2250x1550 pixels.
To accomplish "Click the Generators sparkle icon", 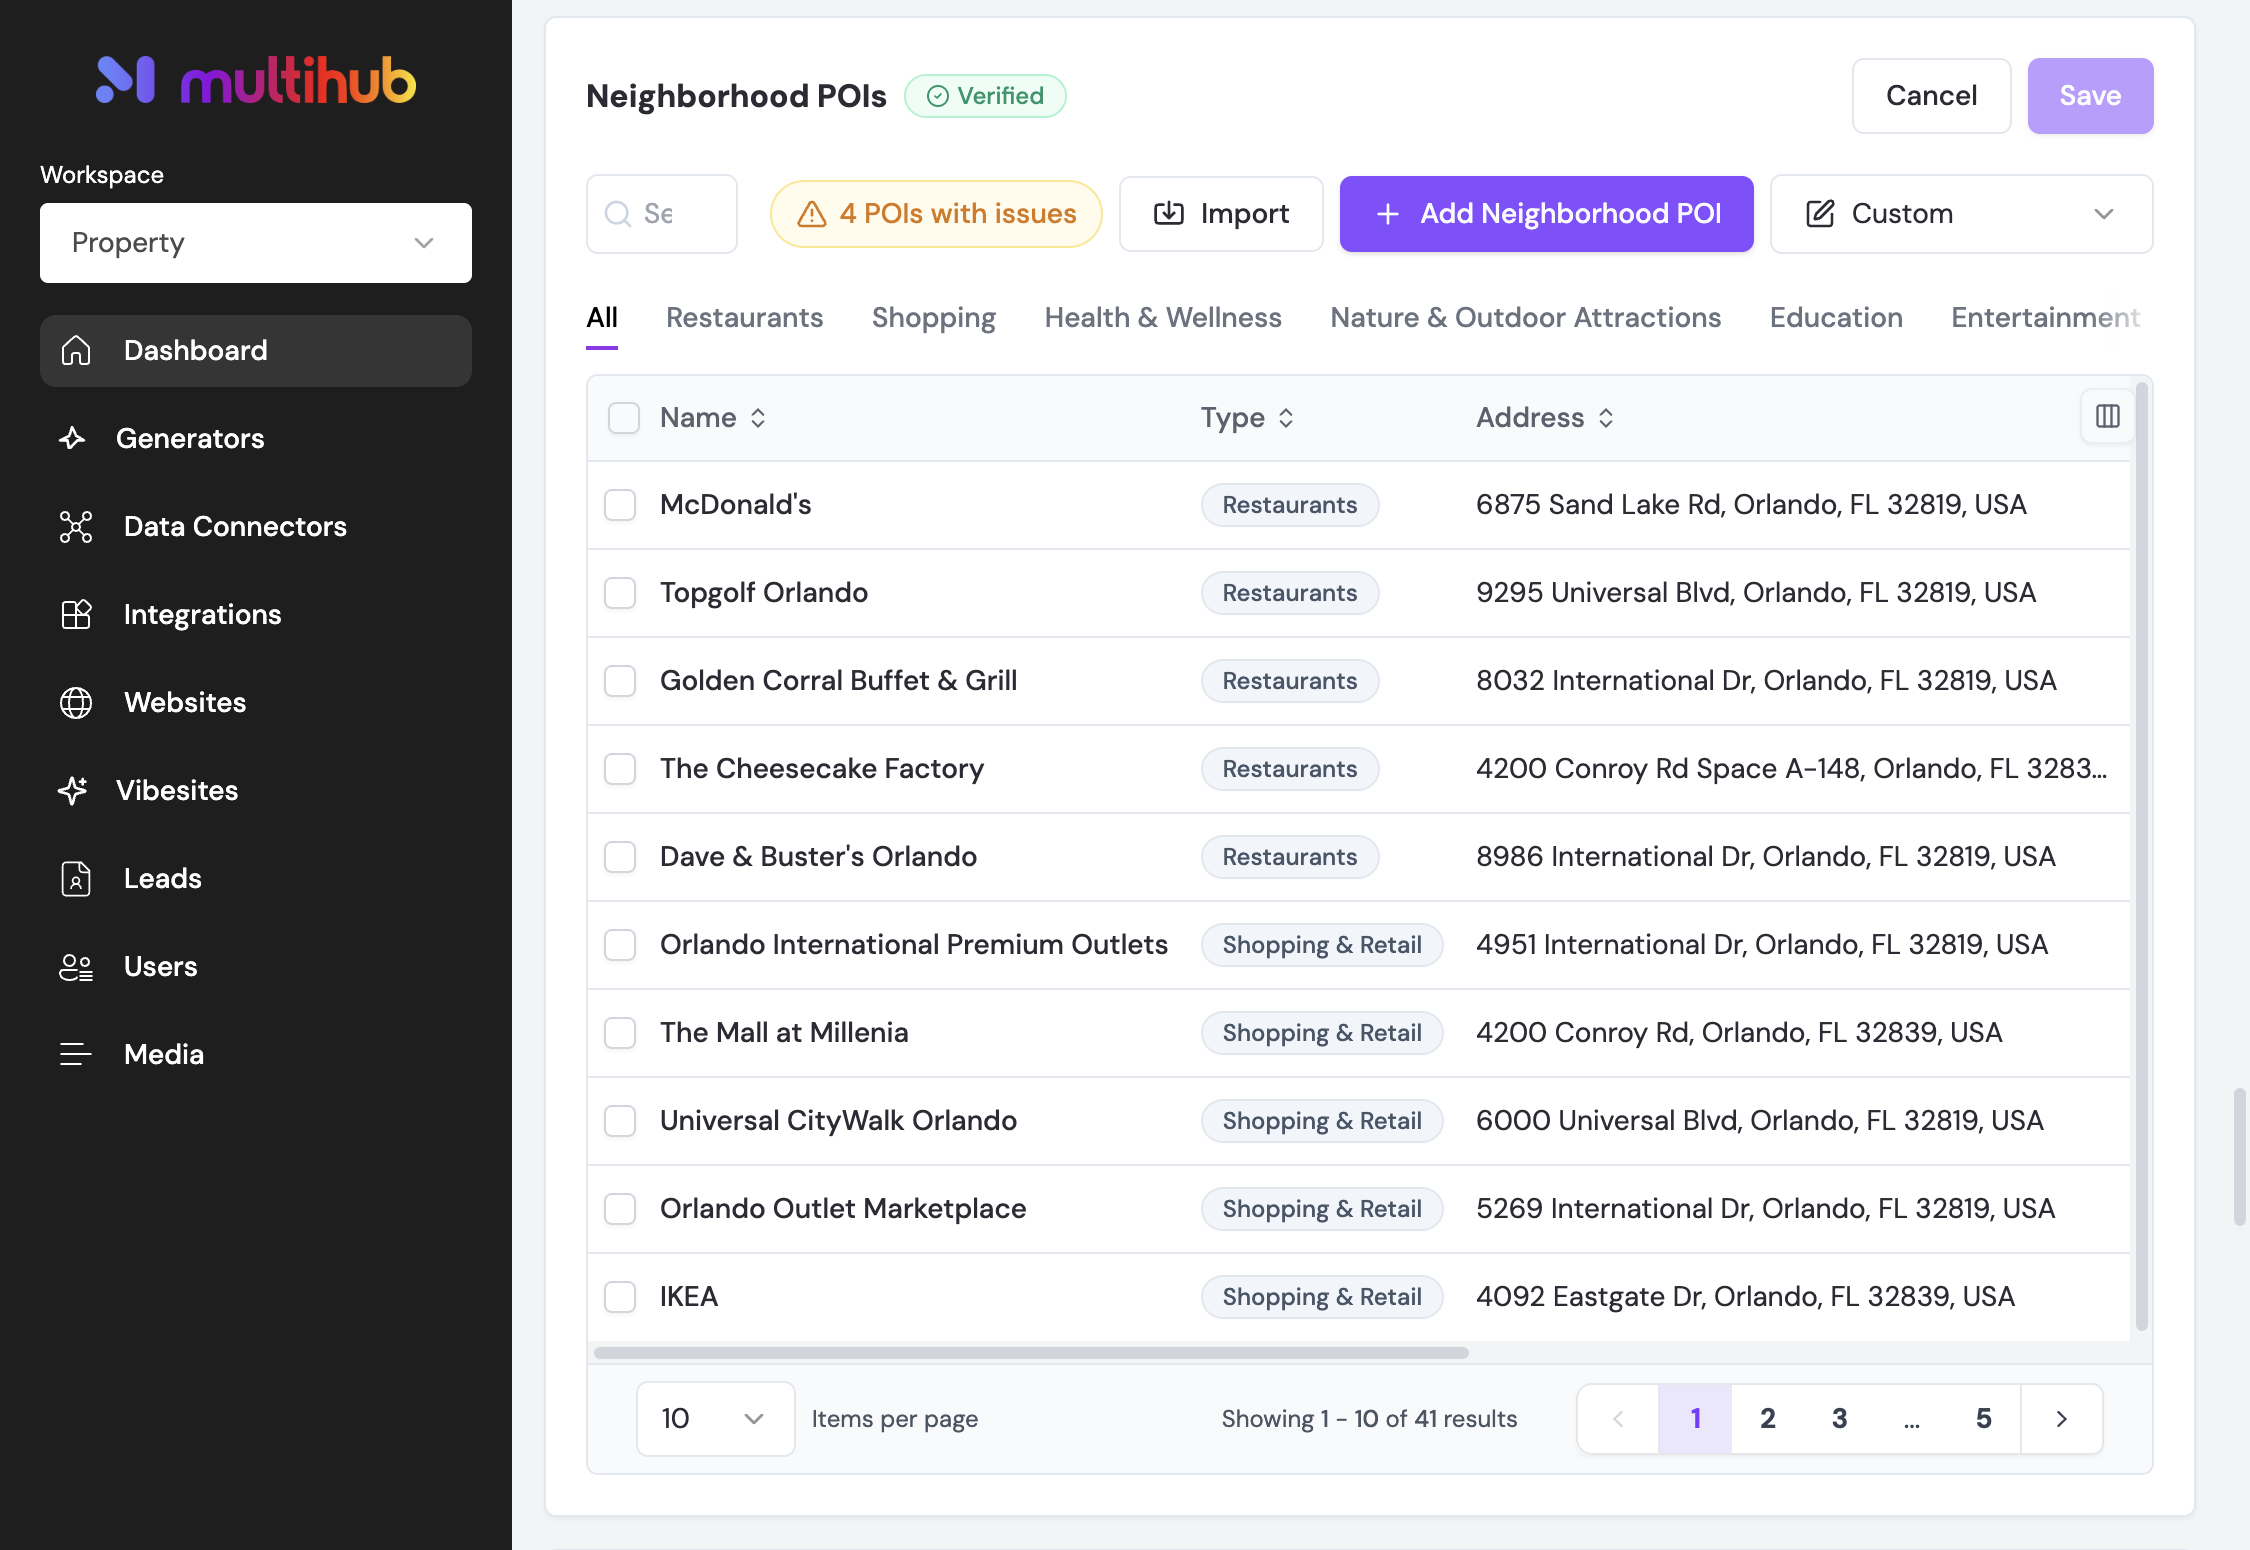I will click(x=72, y=438).
